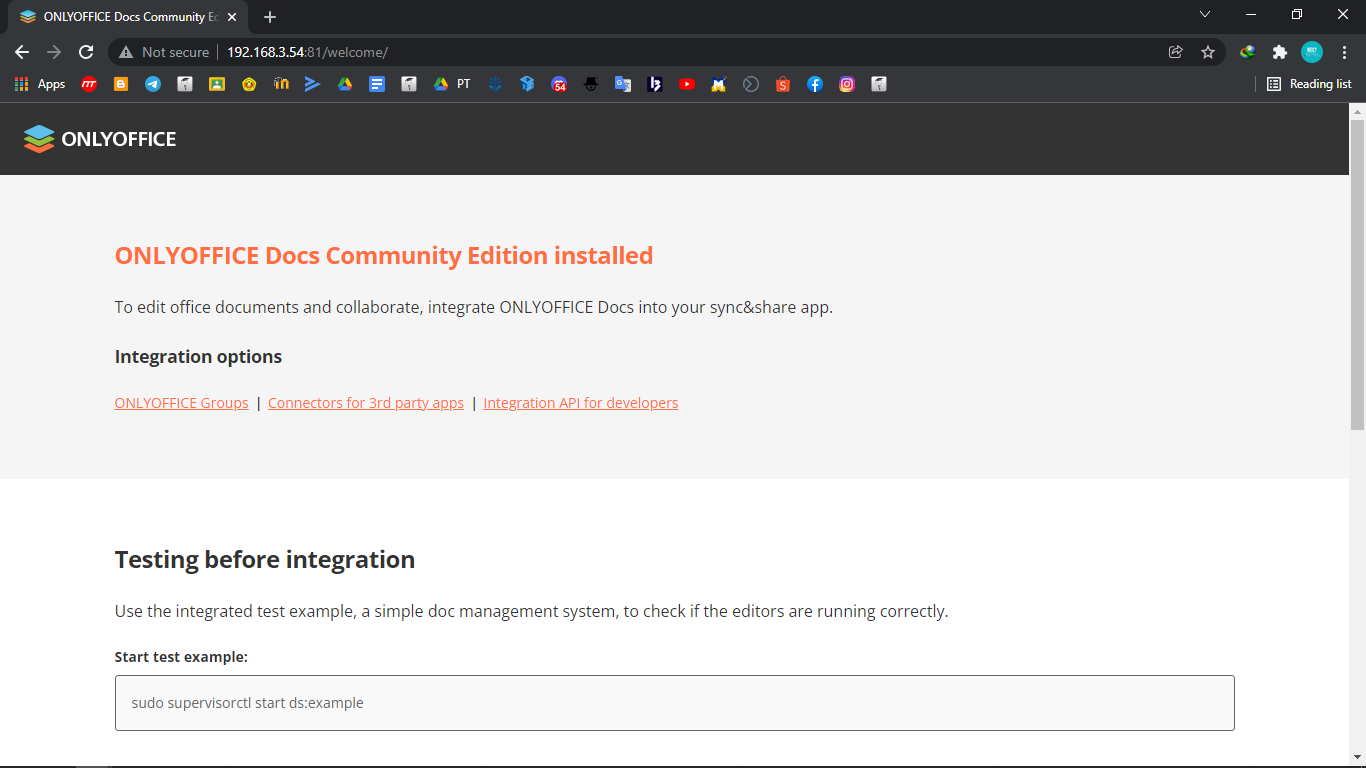Open a new tab with the plus button
Viewport: 1366px width, 768px height.
coord(270,17)
